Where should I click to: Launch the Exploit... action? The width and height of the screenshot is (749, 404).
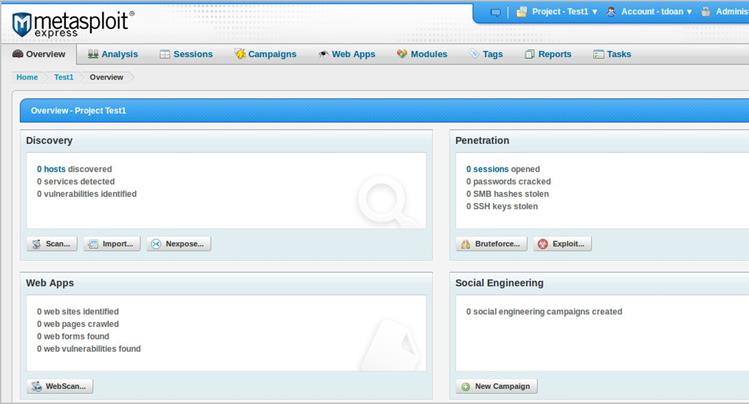point(562,244)
